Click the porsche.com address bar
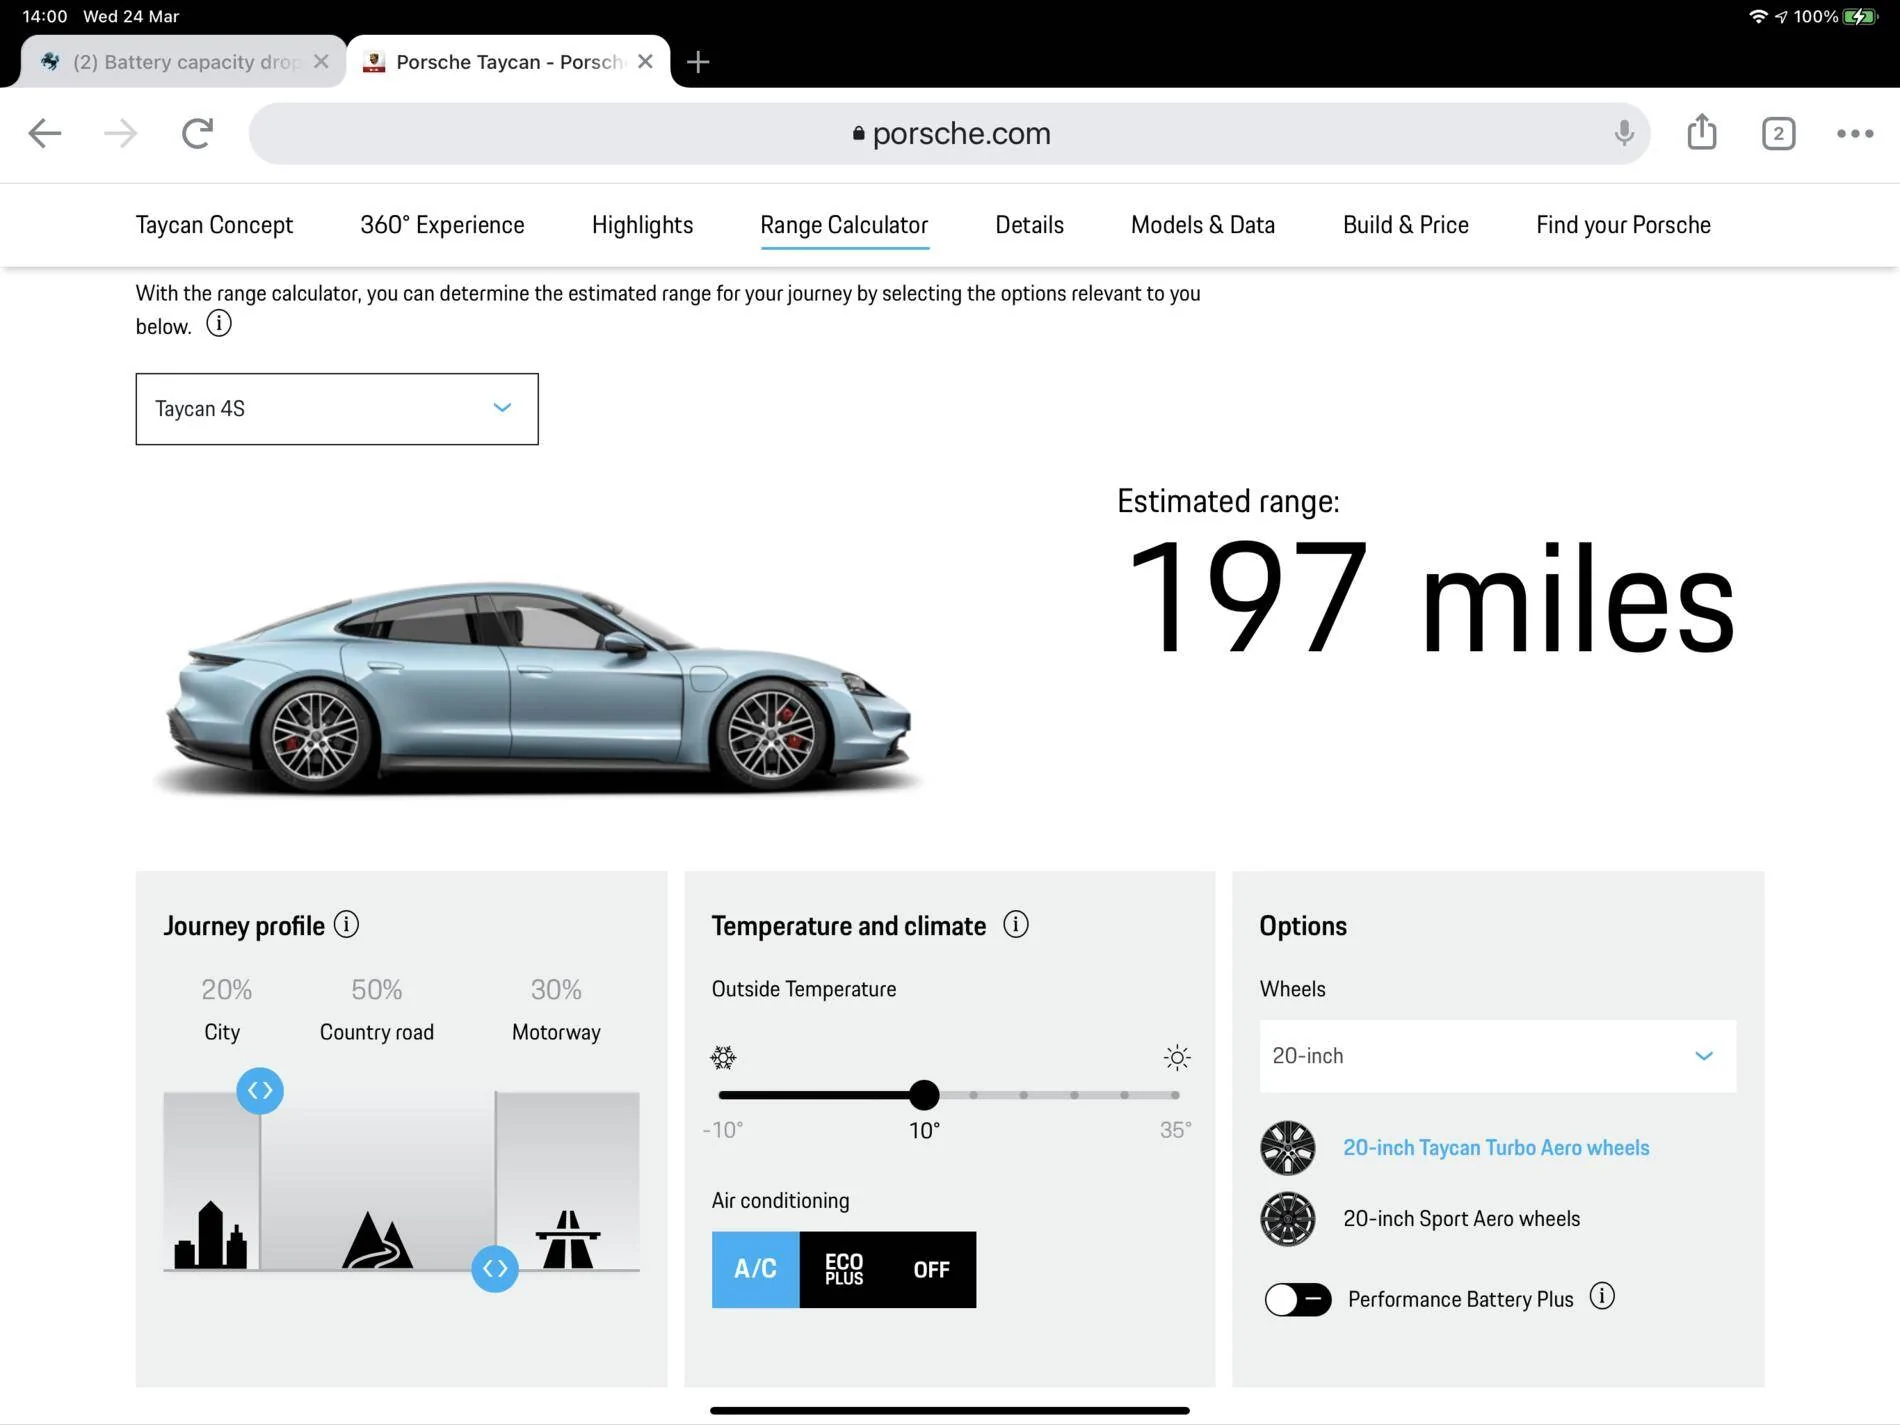The width and height of the screenshot is (1900, 1425). pyautogui.click(x=949, y=133)
